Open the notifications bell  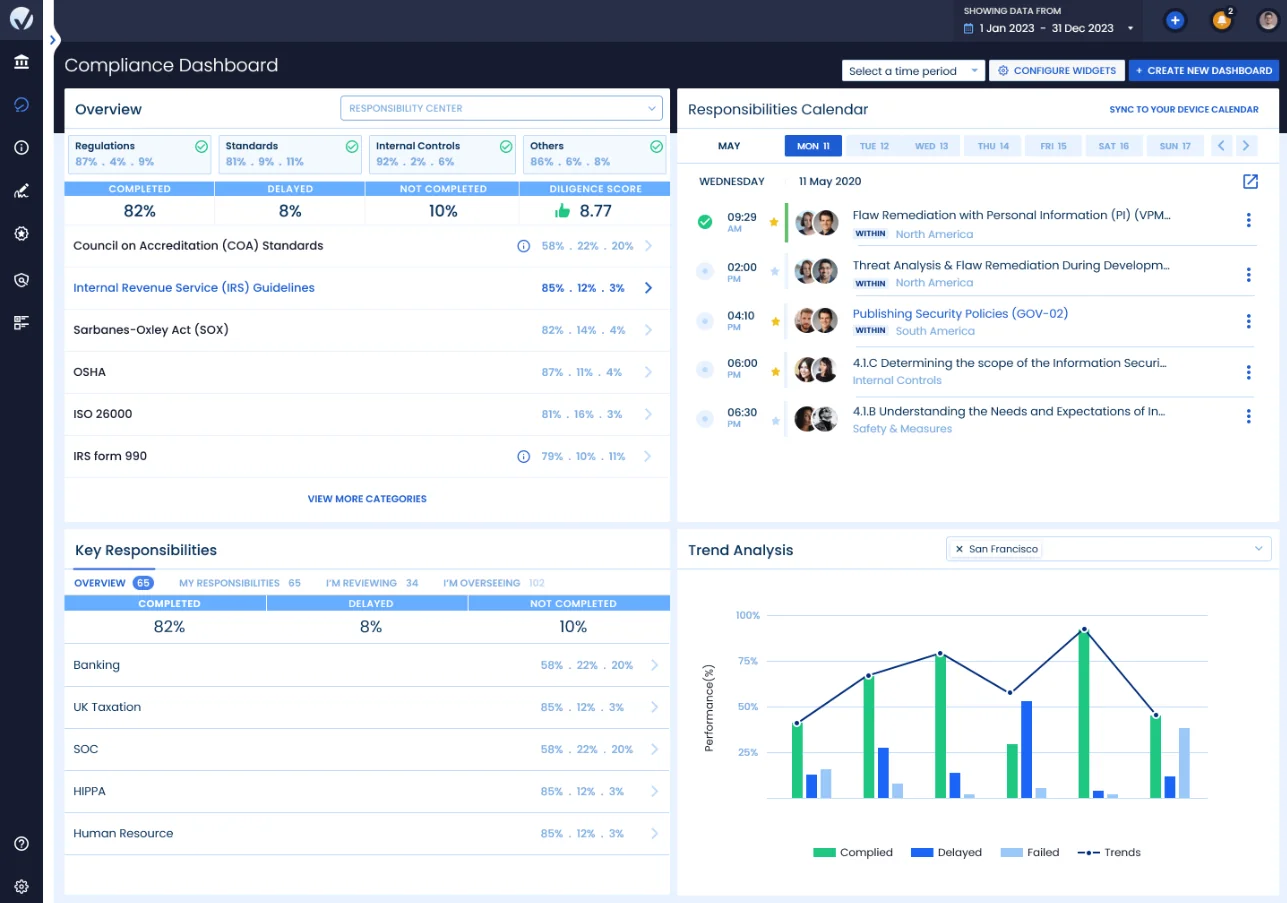(x=1221, y=20)
